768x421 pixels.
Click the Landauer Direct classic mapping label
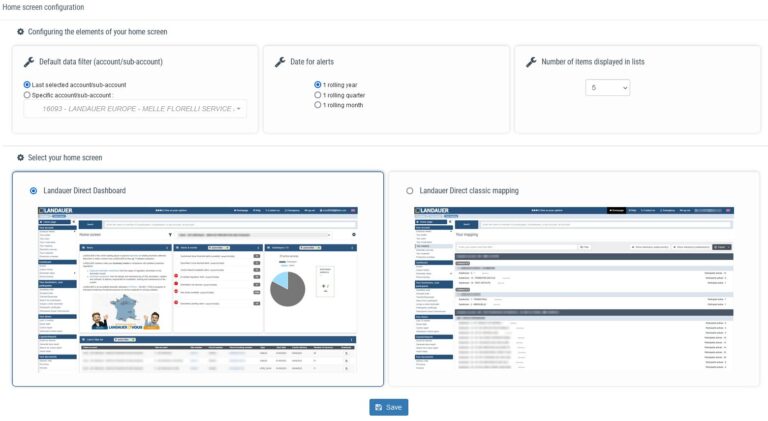469,191
